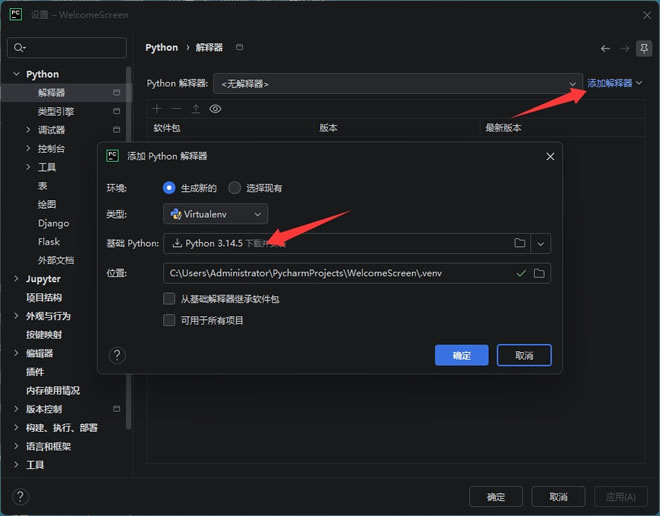Select Flask in the settings tree
This screenshot has width=660, height=516.
pos(49,242)
